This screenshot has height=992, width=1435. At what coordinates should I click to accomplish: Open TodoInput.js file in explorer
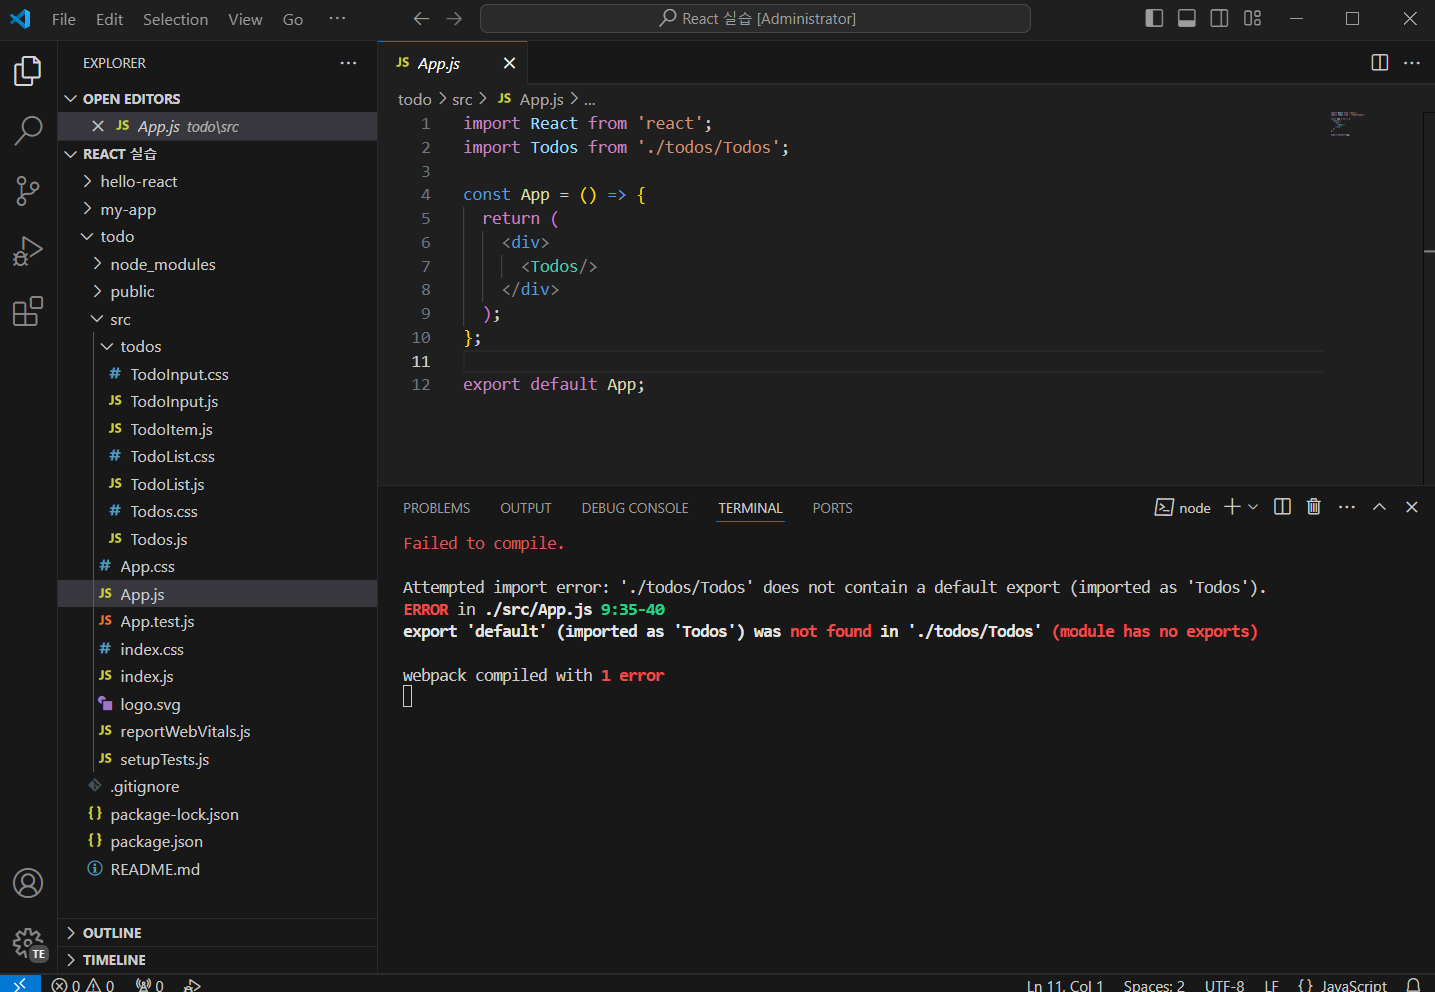click(x=218, y=401)
